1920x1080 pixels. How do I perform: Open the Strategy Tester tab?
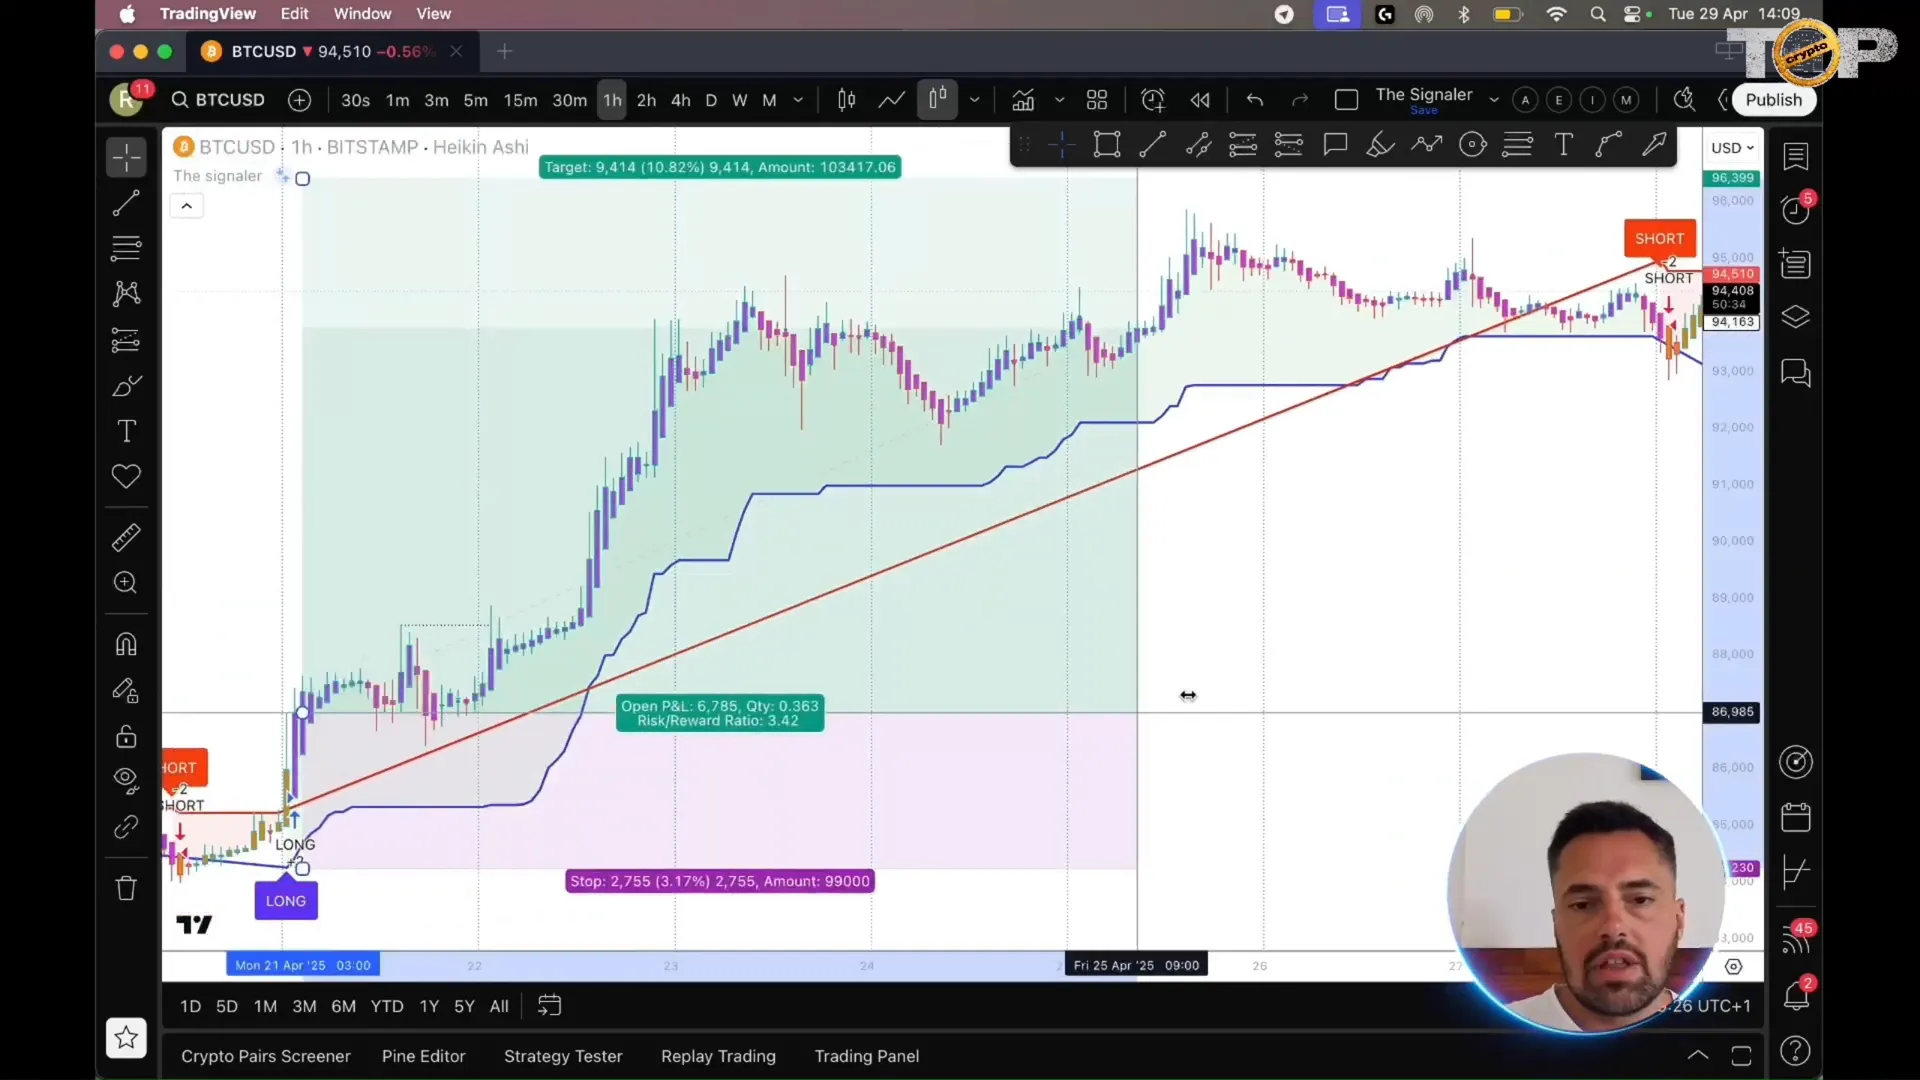[x=563, y=1056]
